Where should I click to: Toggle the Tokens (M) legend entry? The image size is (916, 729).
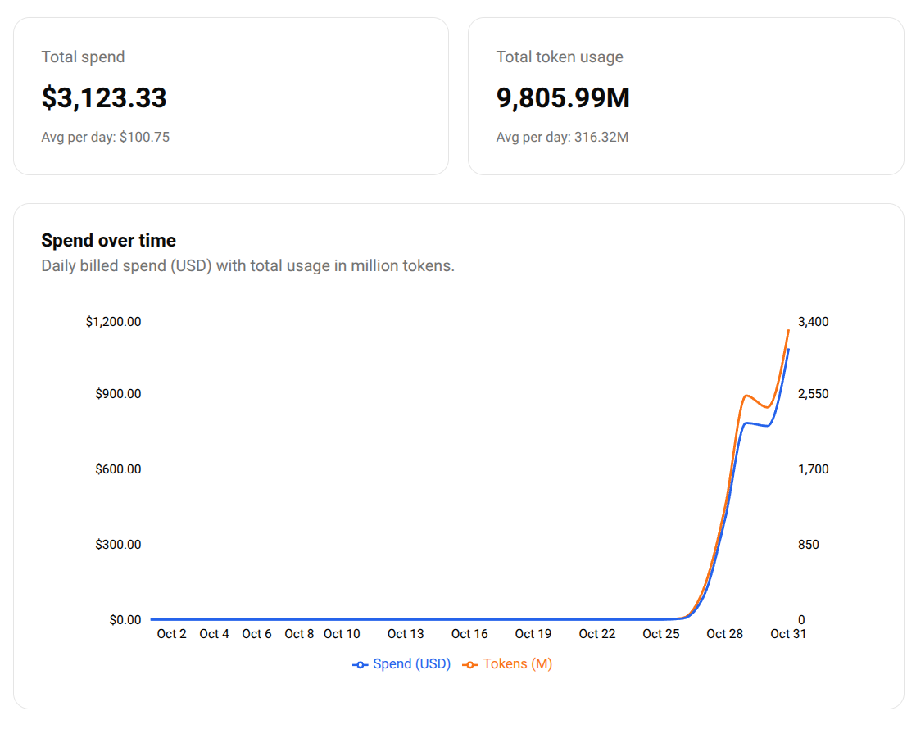(x=517, y=664)
